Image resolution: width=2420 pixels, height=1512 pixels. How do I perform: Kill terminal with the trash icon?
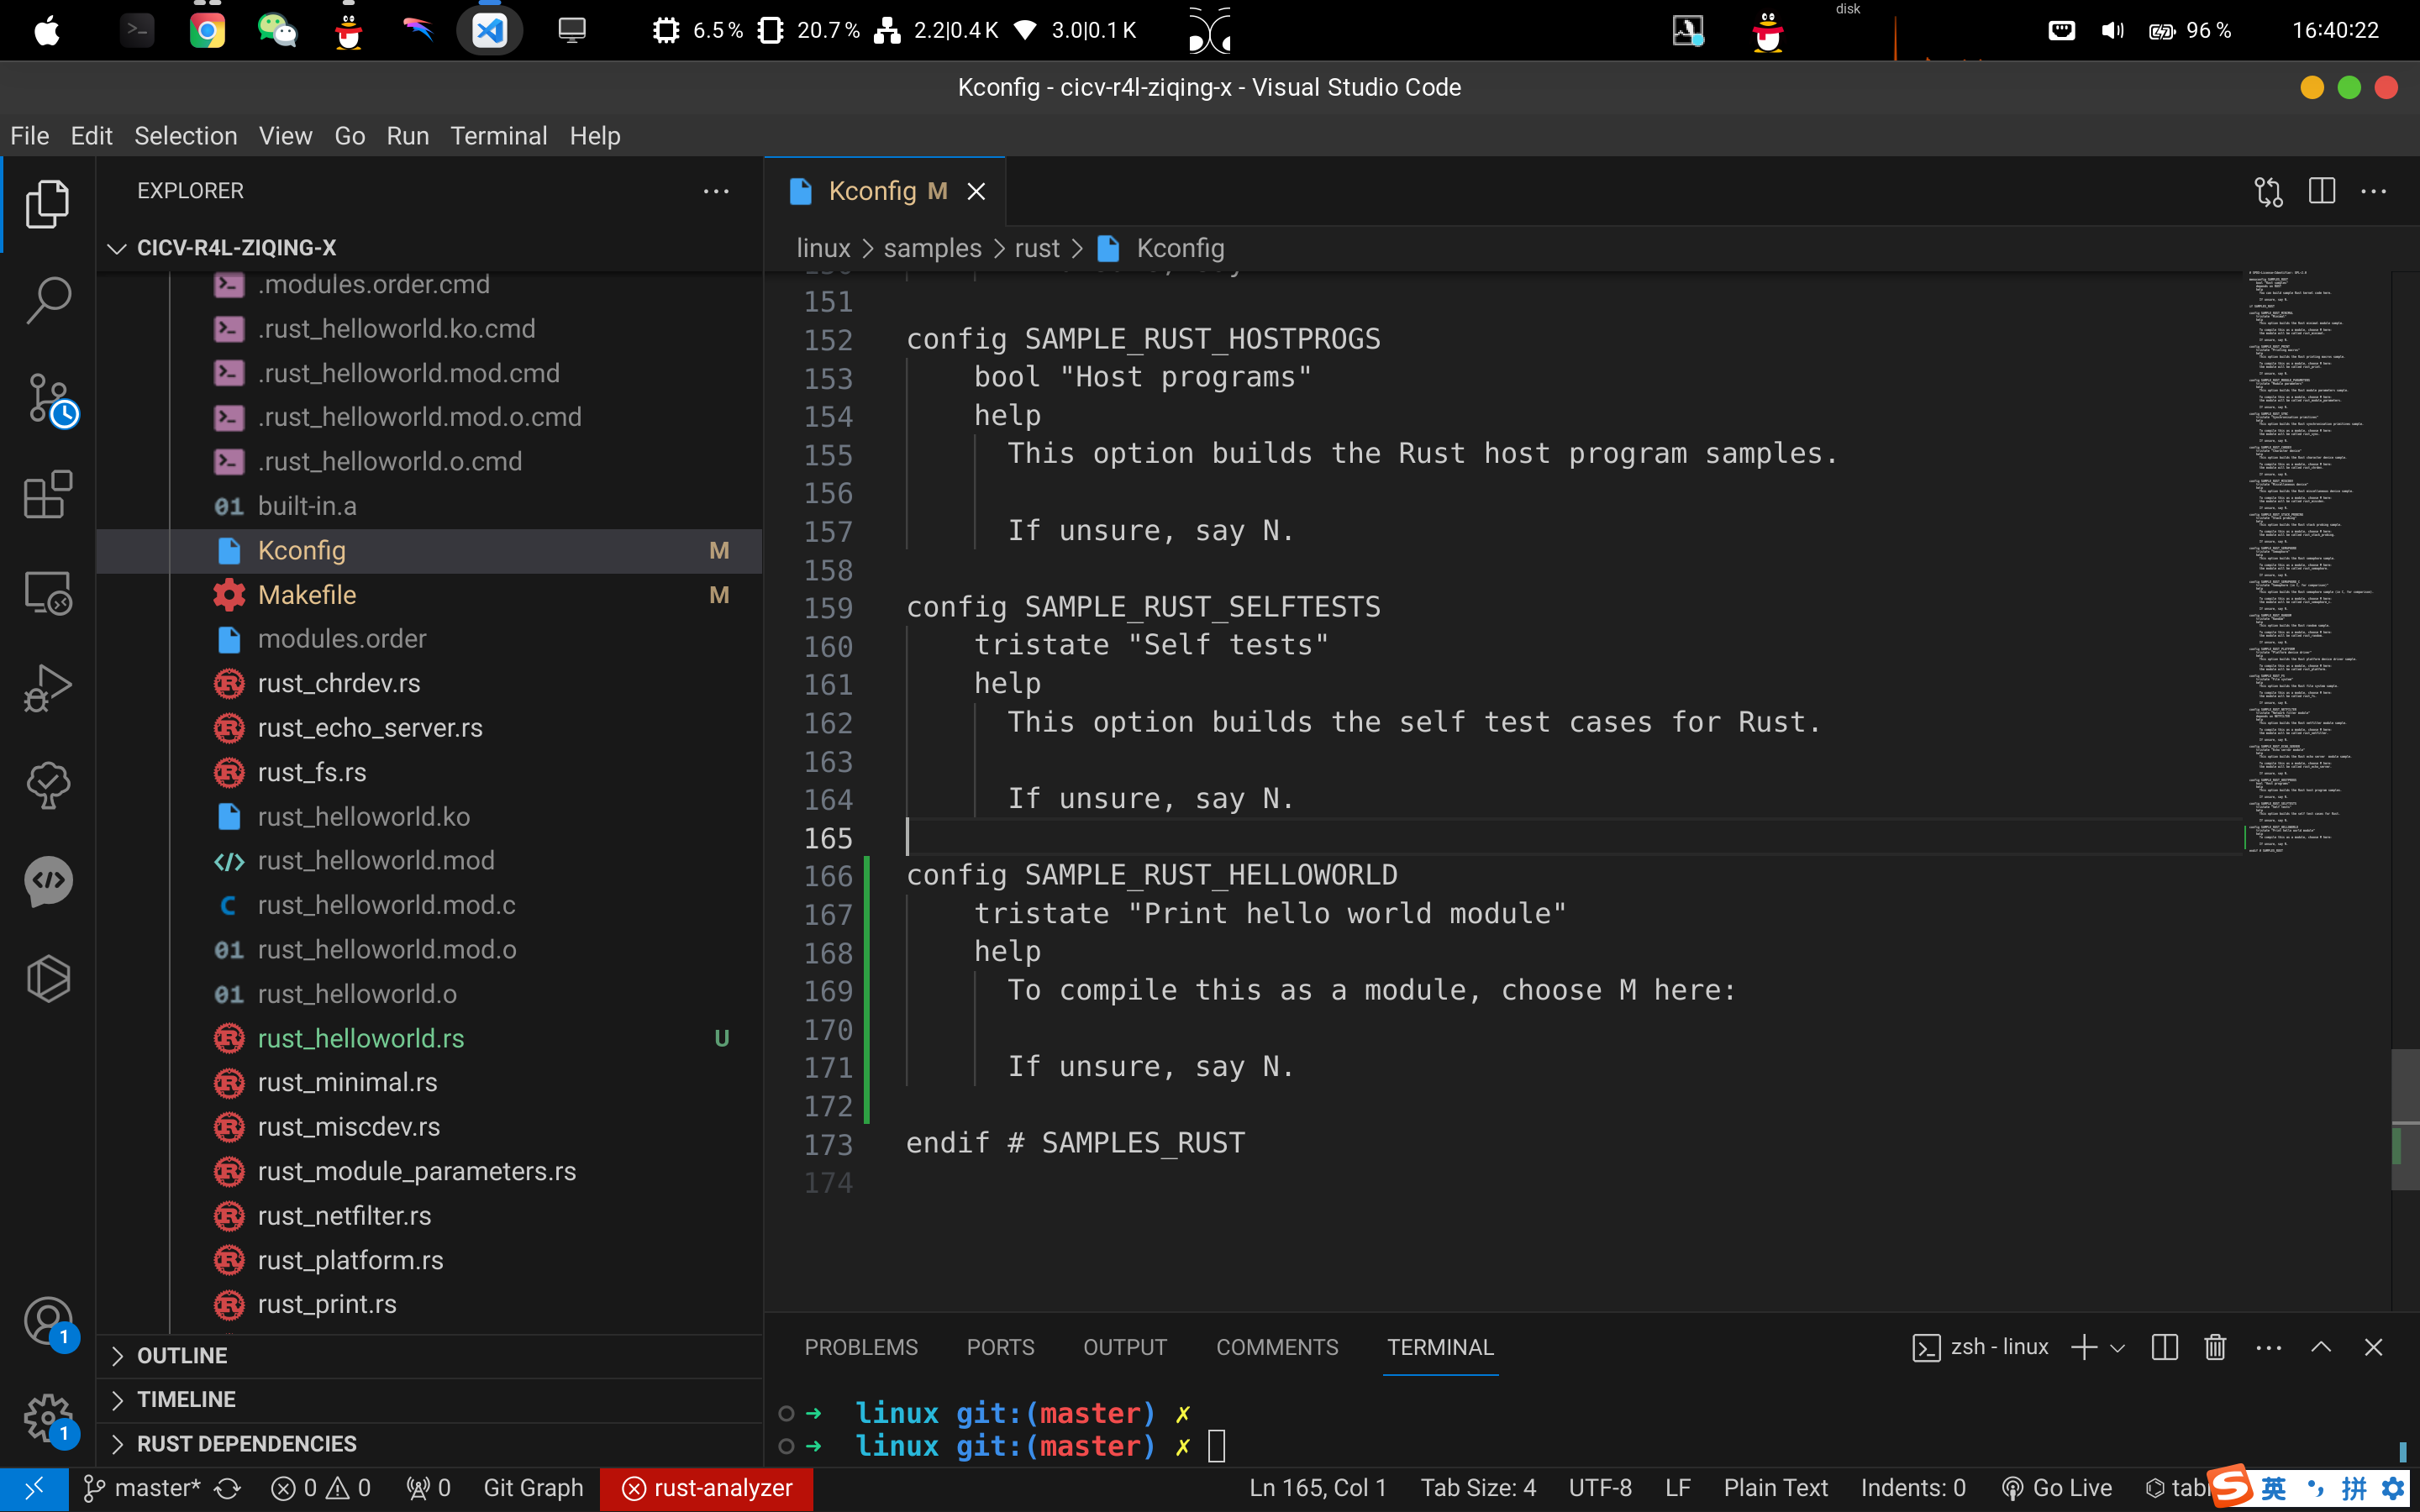pyautogui.click(x=2215, y=1347)
